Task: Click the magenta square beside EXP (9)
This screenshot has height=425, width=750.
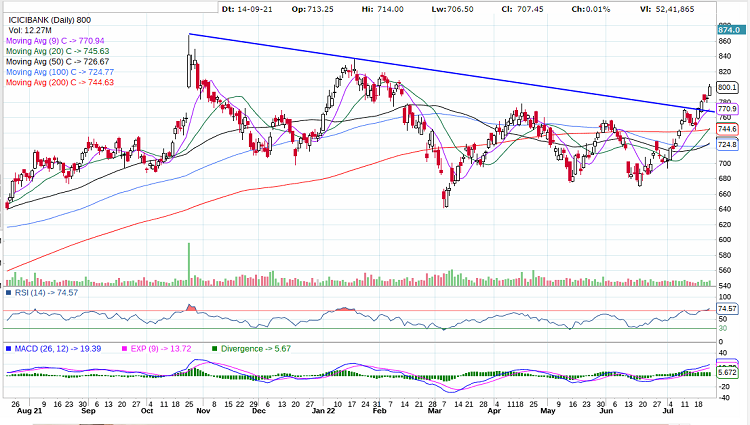Action: click(125, 349)
